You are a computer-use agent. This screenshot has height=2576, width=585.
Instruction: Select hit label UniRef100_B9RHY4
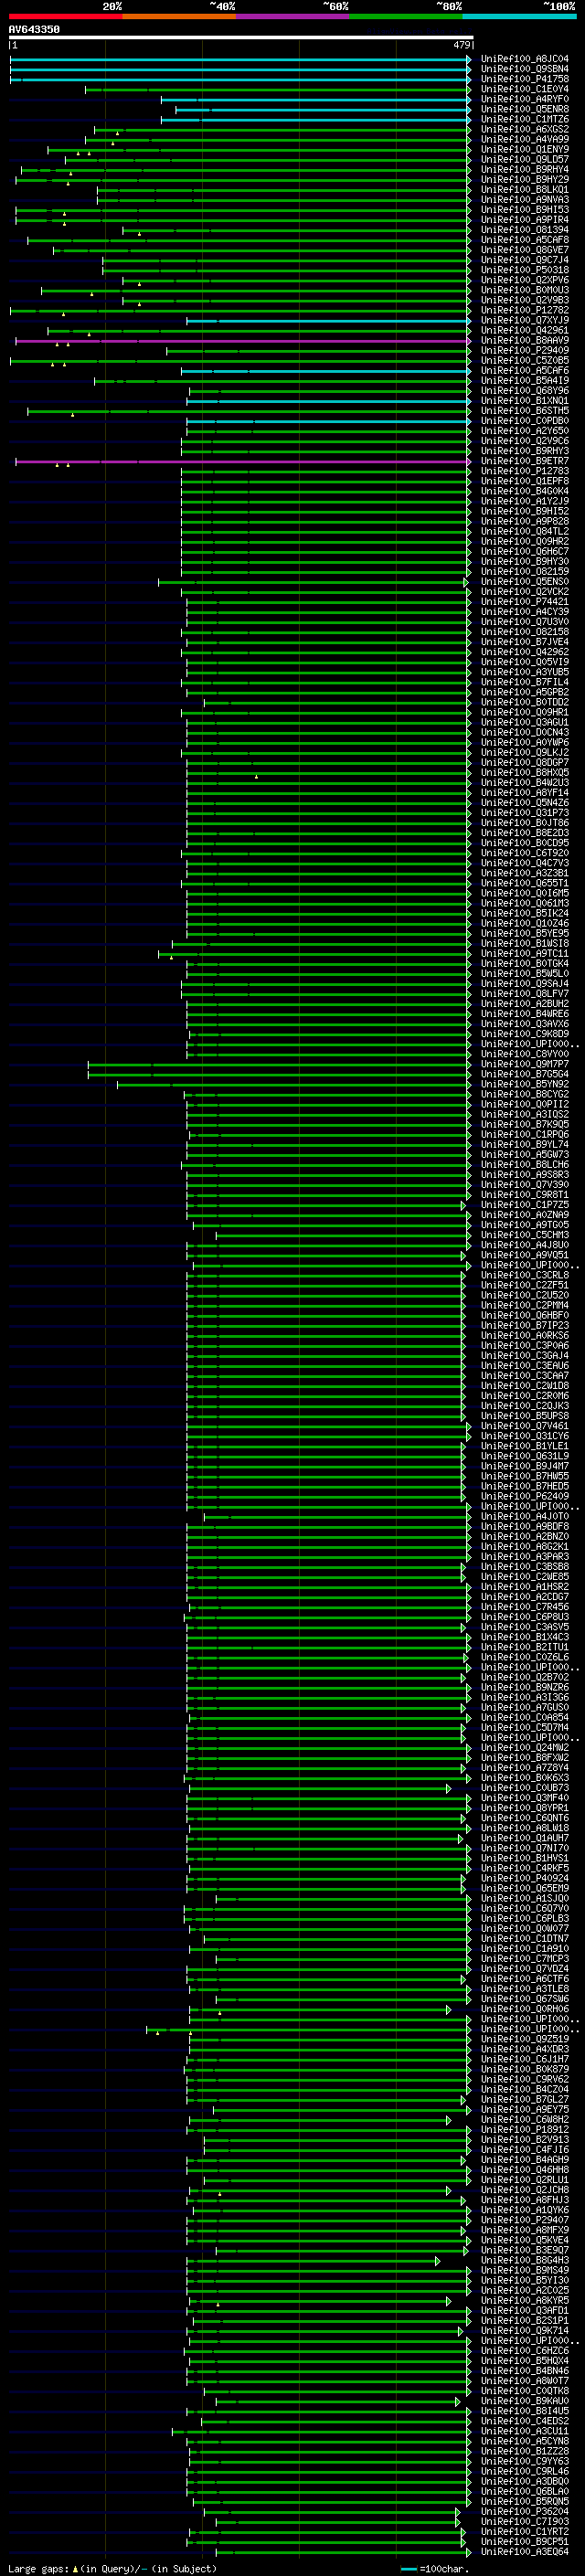525,169
